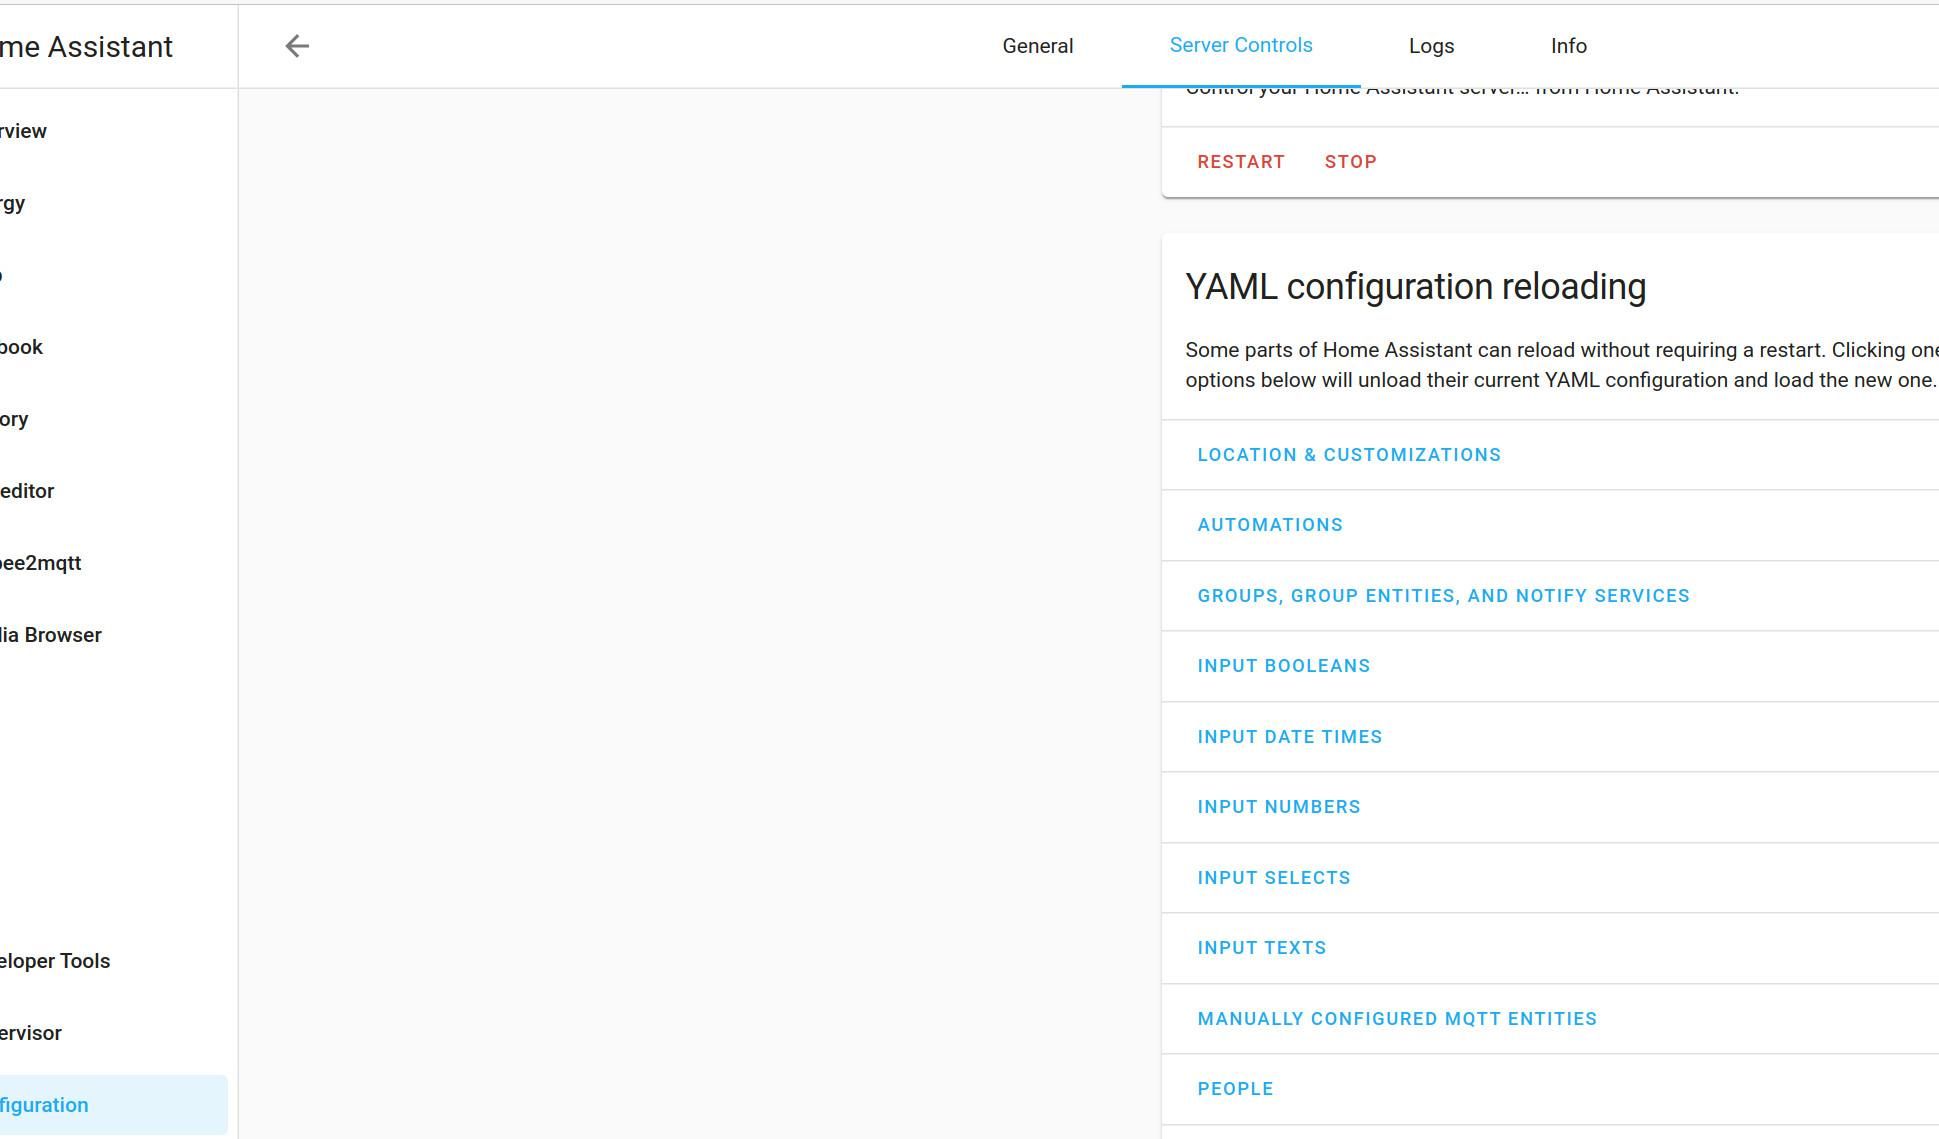Select the Server Controls tab
Screen dimensions: 1939x1139
(x=1240, y=46)
